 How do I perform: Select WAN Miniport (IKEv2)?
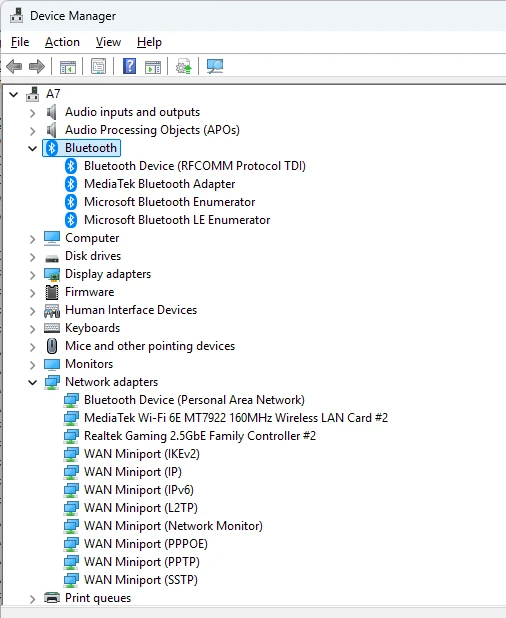coord(142,454)
